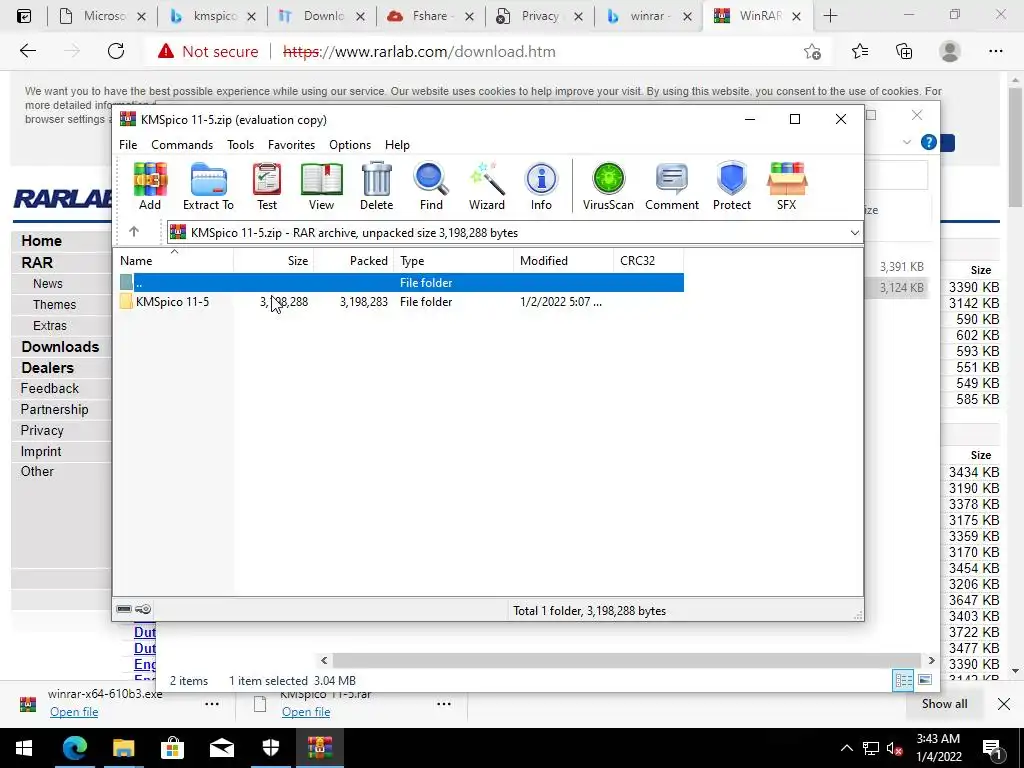This screenshot has width=1024, height=768.
Task: Refresh the Edge browser page
Action: pyautogui.click(x=116, y=51)
